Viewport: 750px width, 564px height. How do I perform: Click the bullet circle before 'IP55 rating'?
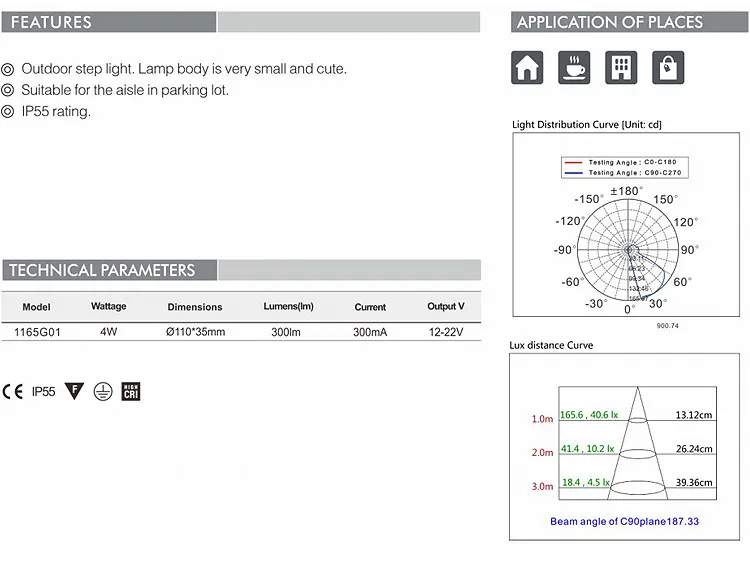pyautogui.click(x=8, y=111)
